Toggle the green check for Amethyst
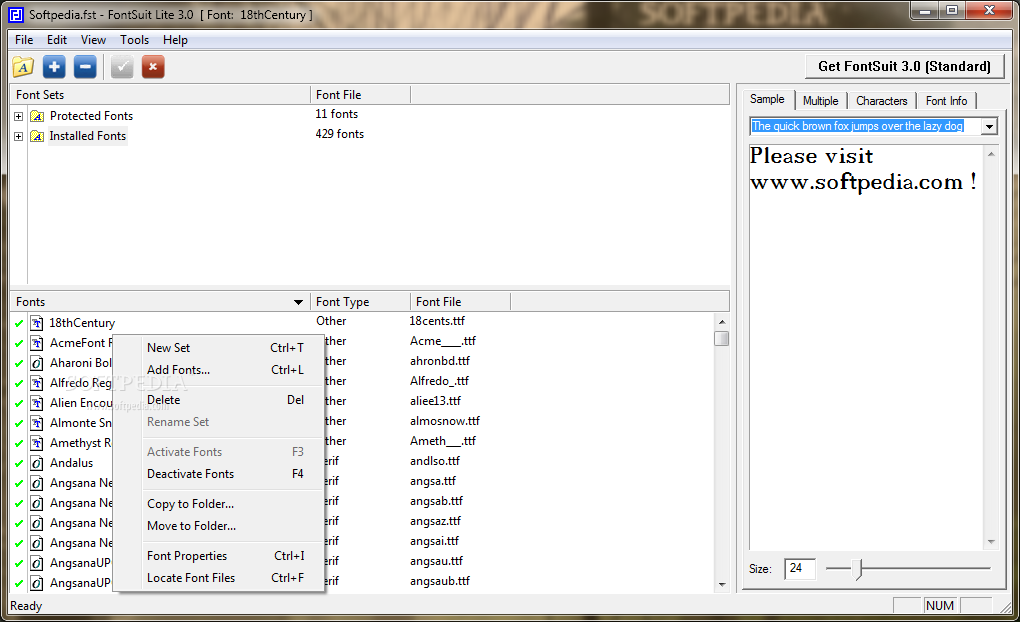Screen dimensions: 1020x622 click(19, 444)
